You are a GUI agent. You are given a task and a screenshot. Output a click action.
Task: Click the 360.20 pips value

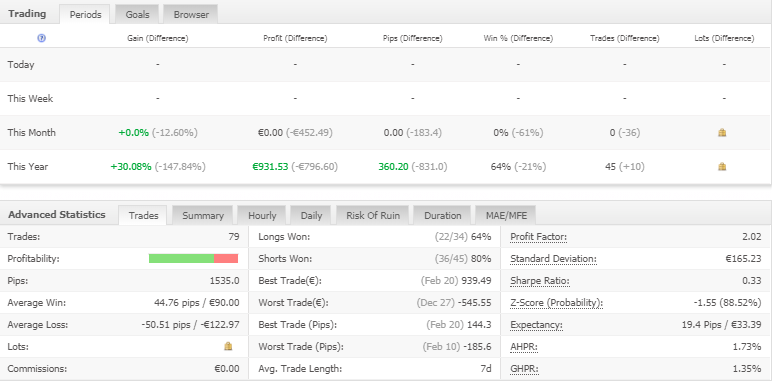pos(393,166)
